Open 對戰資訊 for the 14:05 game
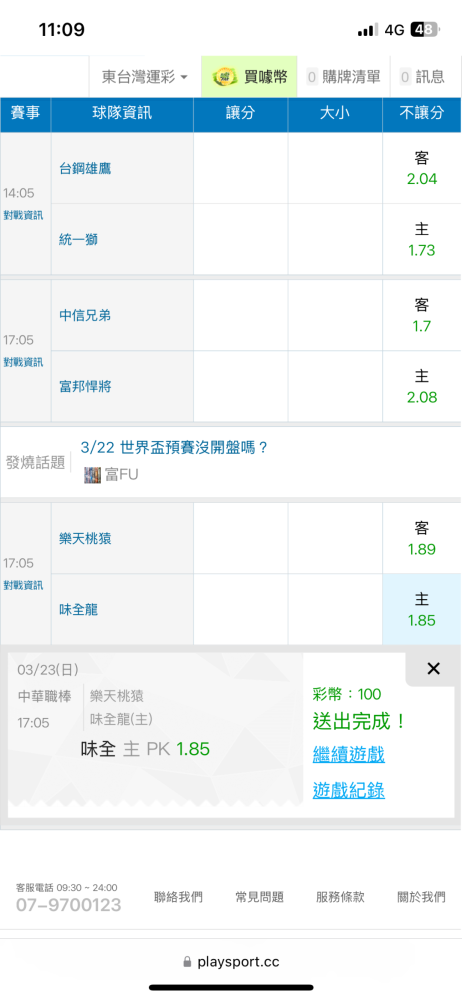The height and width of the screenshot is (1000, 462). [x=23, y=216]
